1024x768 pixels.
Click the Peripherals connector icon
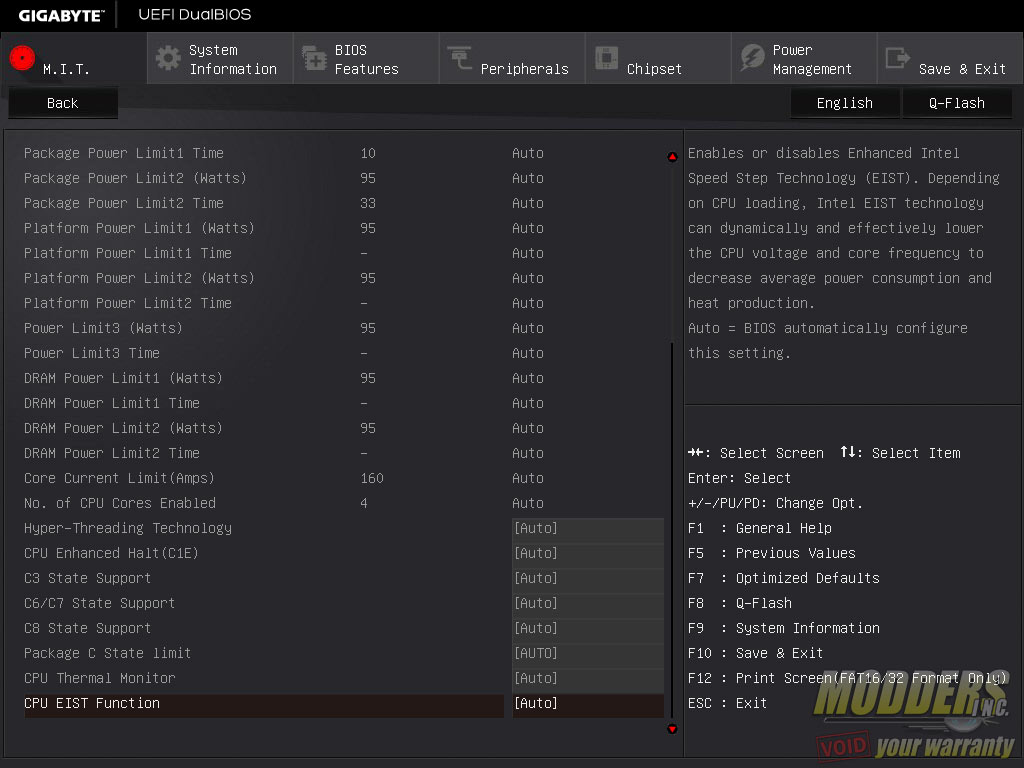tap(460, 57)
